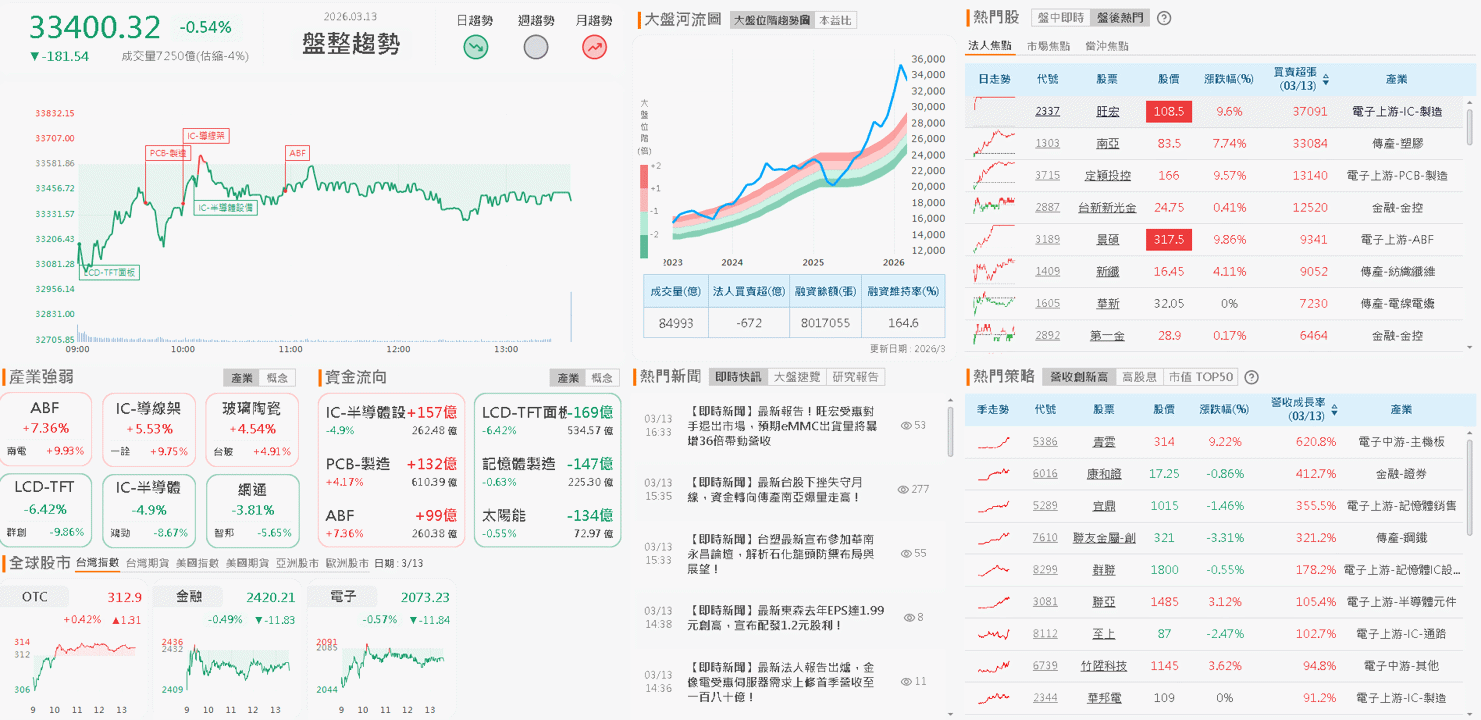The image size is (1481, 720).
Task: Select 高股息 strategy tab
Action: [x=1140, y=377]
